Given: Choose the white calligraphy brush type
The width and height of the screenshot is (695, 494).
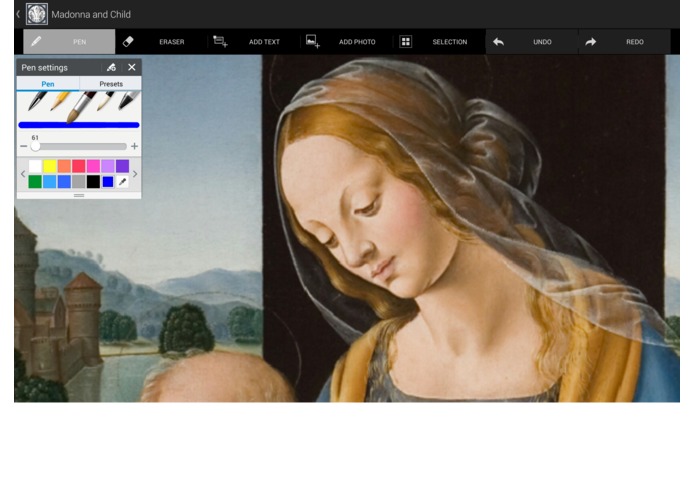Looking at the screenshot, I should [x=105, y=101].
